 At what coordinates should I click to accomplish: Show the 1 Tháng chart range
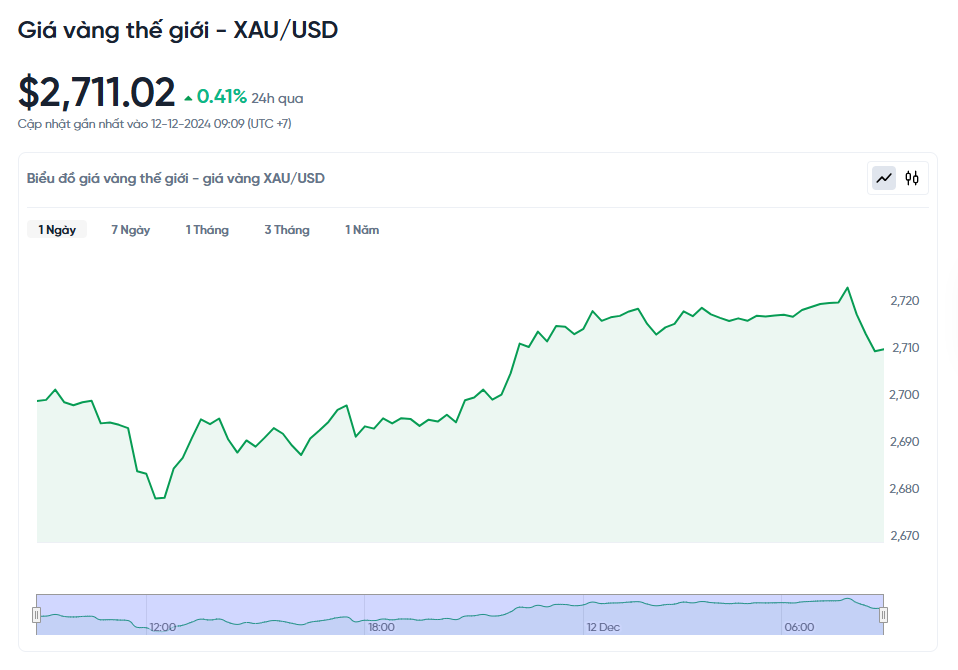207,230
